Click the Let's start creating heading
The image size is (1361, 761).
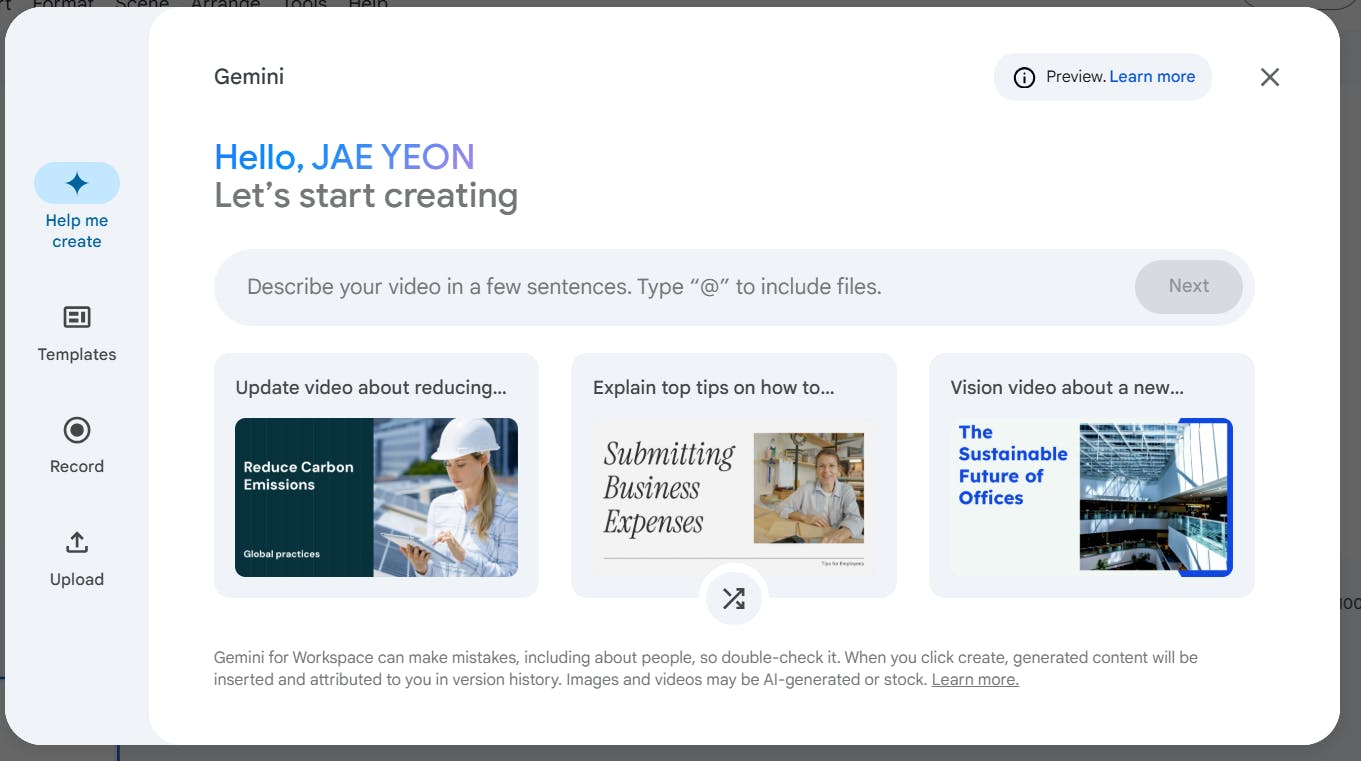[366, 196]
